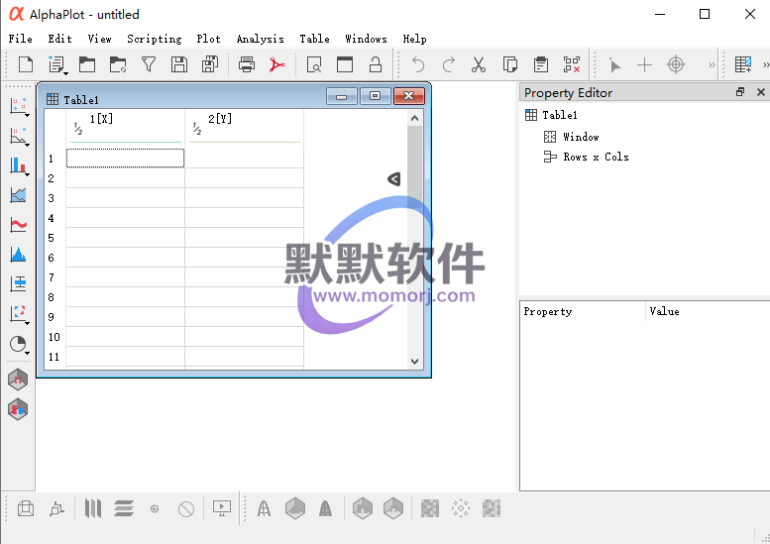Click the Print icon in toolbar
Image resolution: width=770 pixels, height=544 pixels.
pyautogui.click(x=246, y=65)
